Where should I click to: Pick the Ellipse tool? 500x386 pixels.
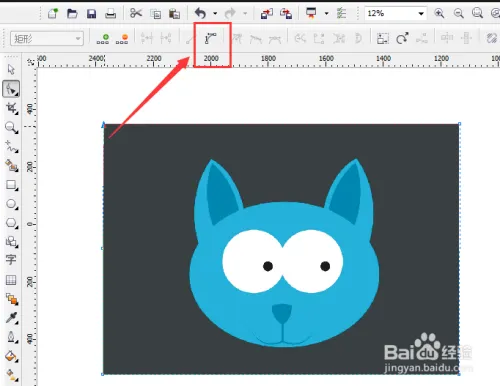tap(12, 204)
